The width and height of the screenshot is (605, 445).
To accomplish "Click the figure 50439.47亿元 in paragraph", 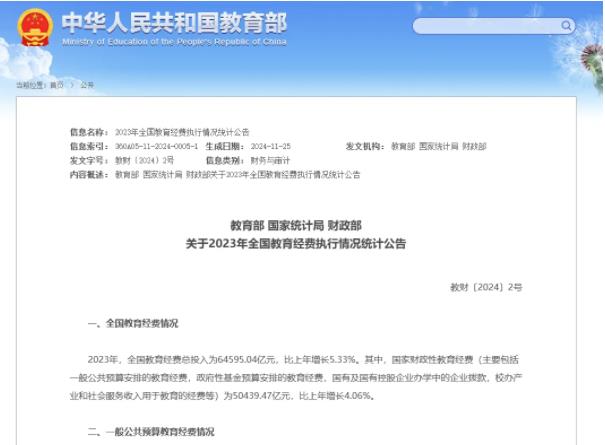I will pos(261,396).
